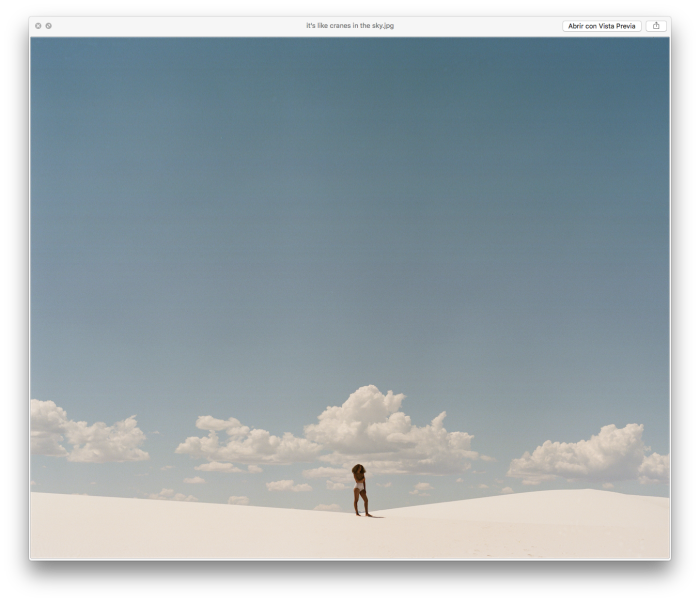700x602 pixels.
Task: Click the woman's shadow on the sand
Action: 377,516
